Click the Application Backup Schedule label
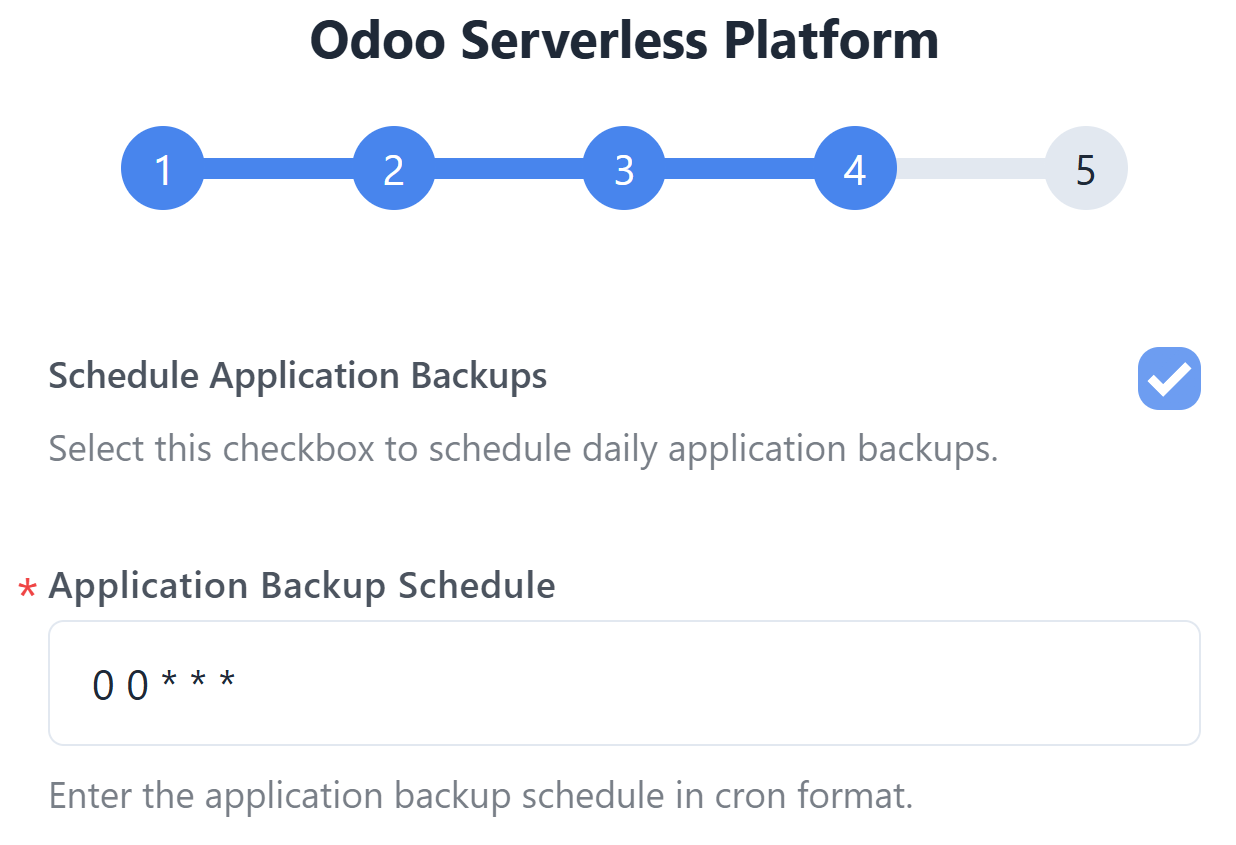The width and height of the screenshot is (1236, 845). [x=302, y=585]
